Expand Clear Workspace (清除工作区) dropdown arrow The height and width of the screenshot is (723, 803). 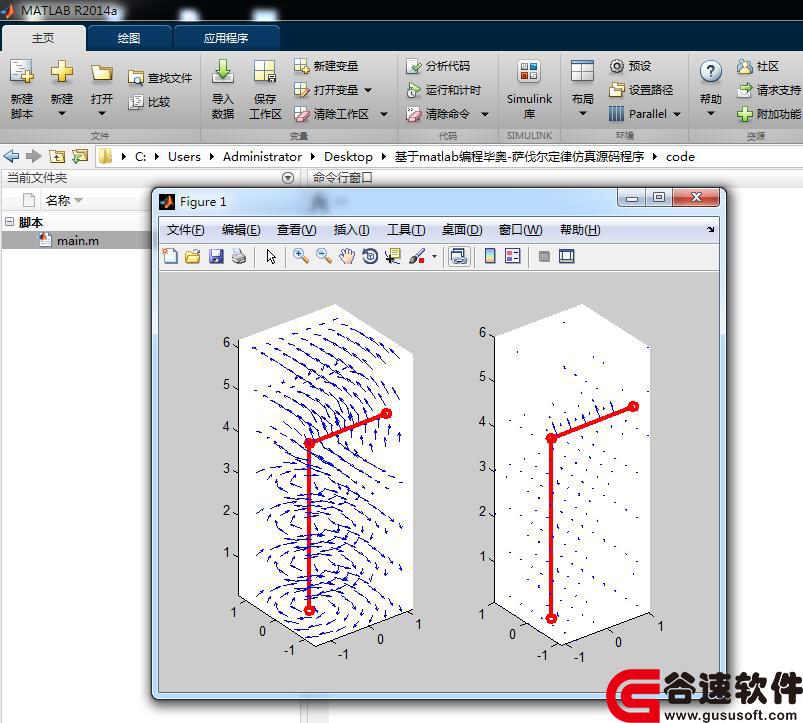(384, 114)
